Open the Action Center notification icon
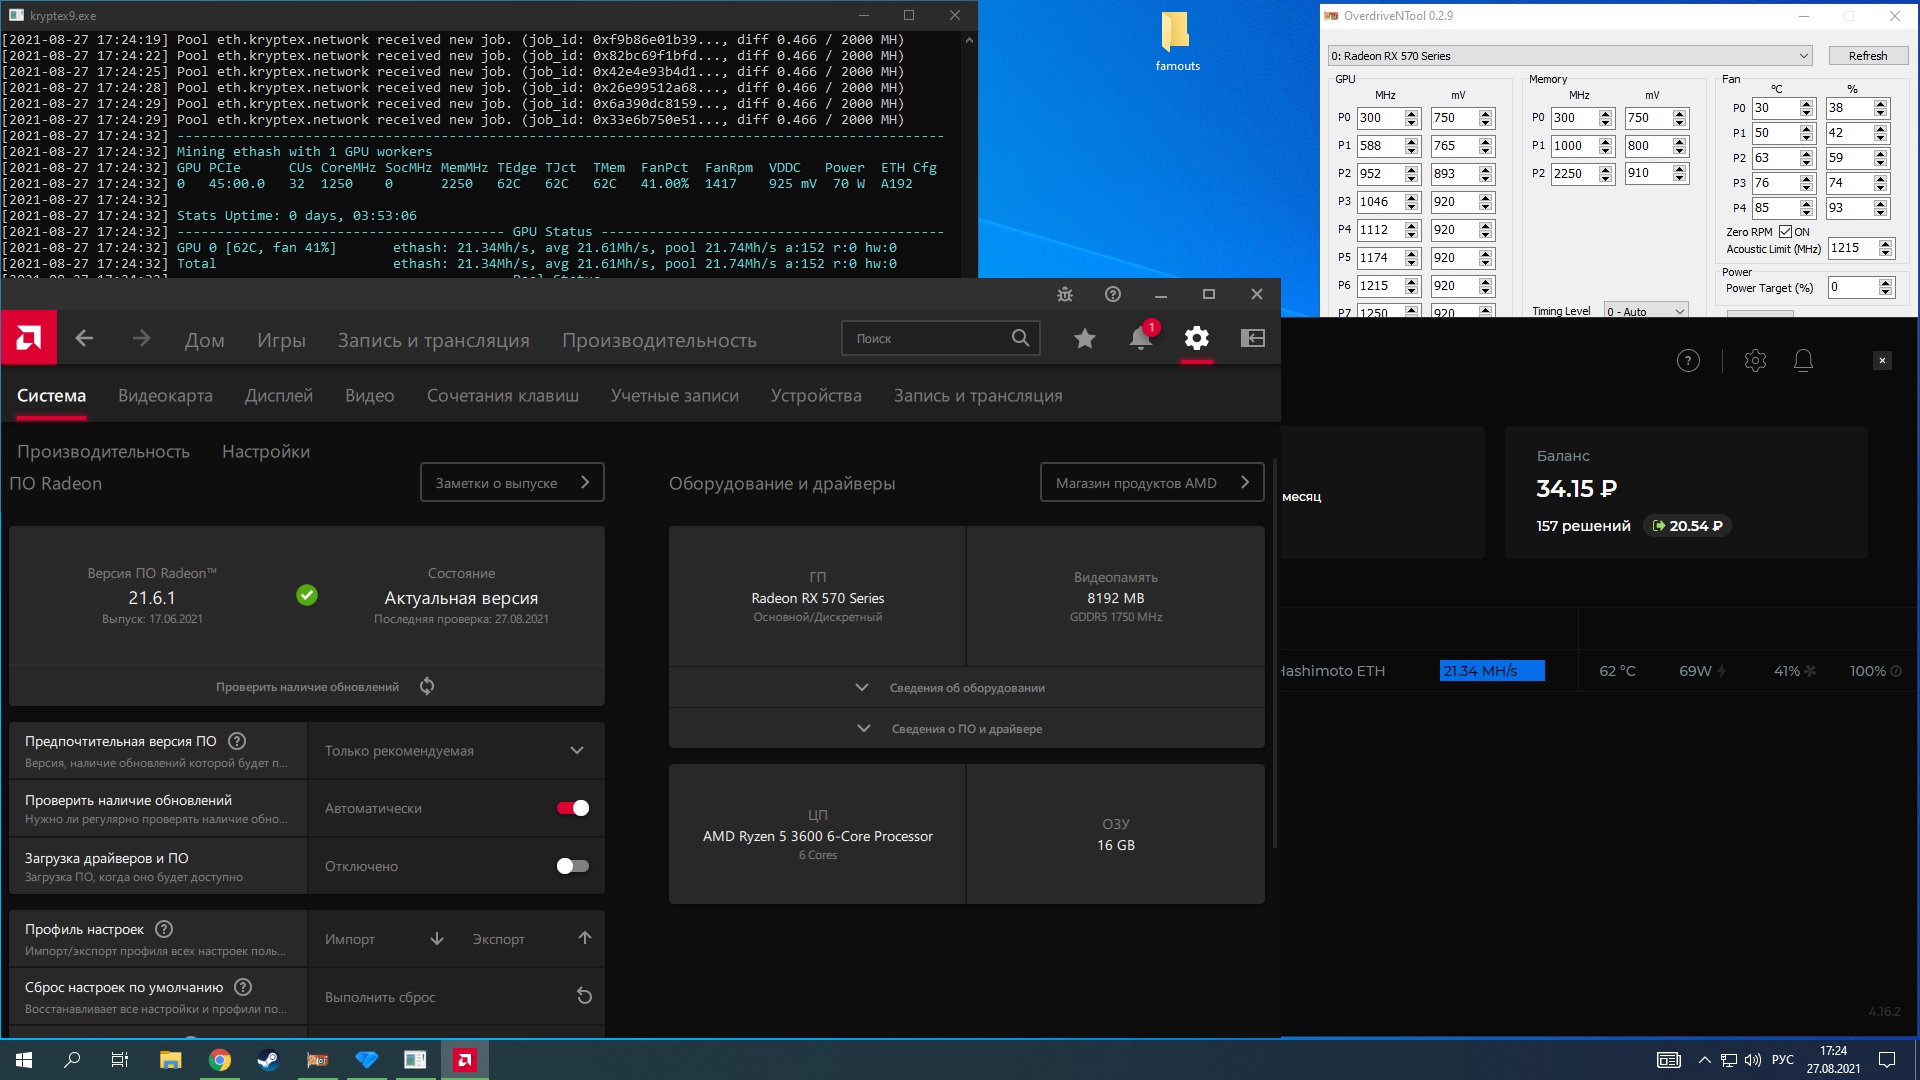Screen dimensions: 1920x1080 (1887, 1060)
